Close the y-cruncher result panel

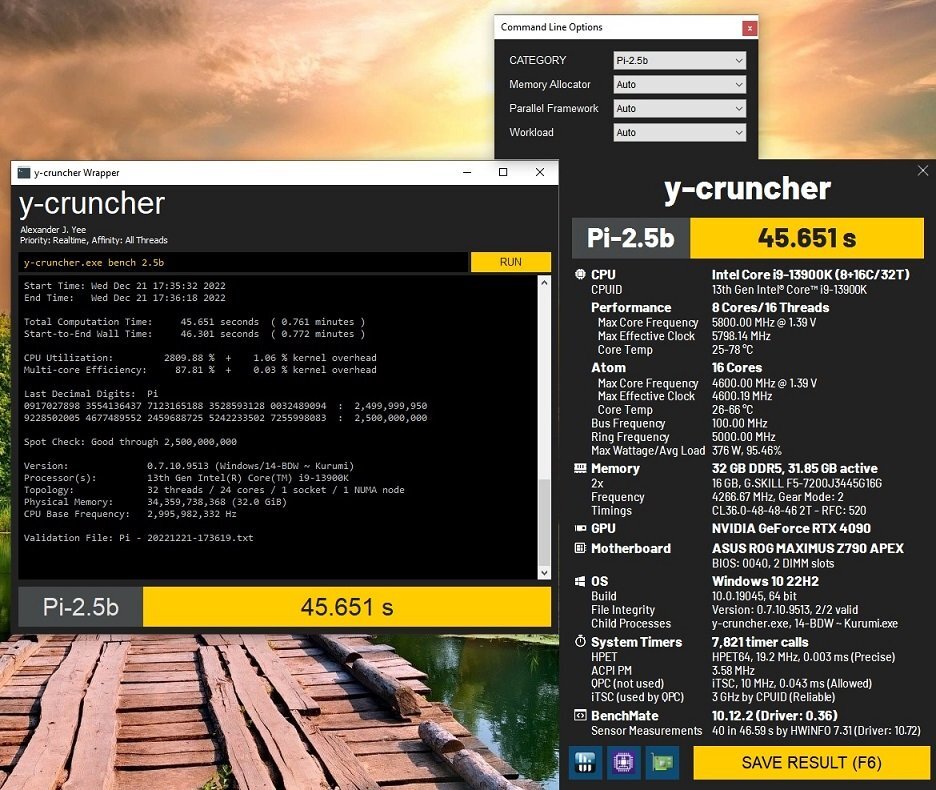(923, 171)
